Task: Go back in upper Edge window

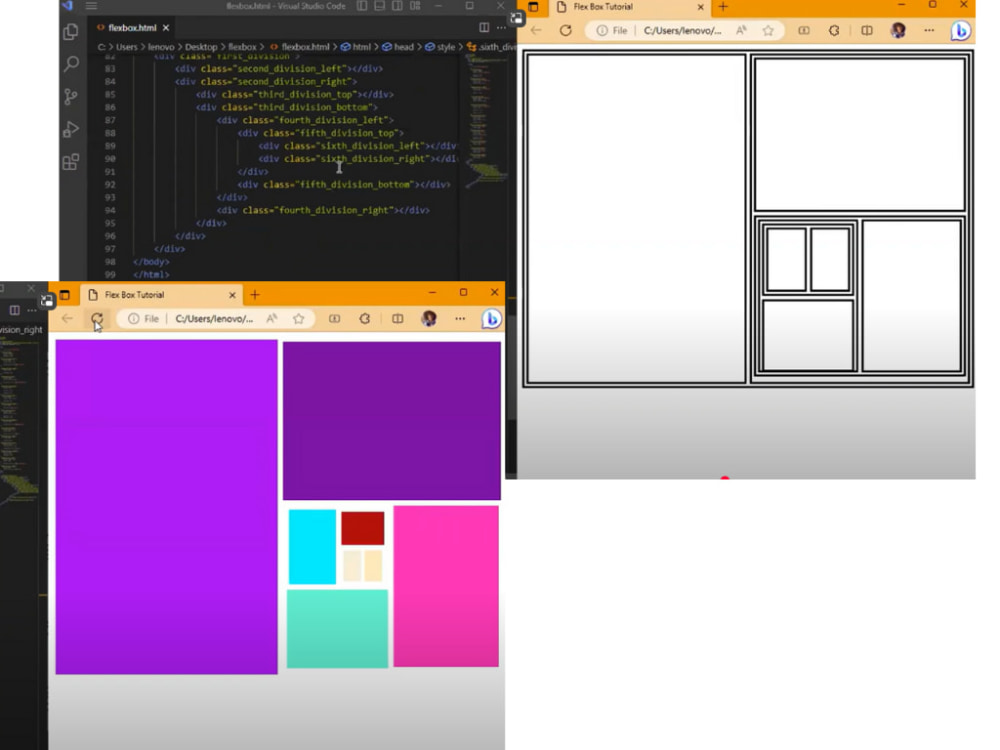Action: (x=536, y=30)
